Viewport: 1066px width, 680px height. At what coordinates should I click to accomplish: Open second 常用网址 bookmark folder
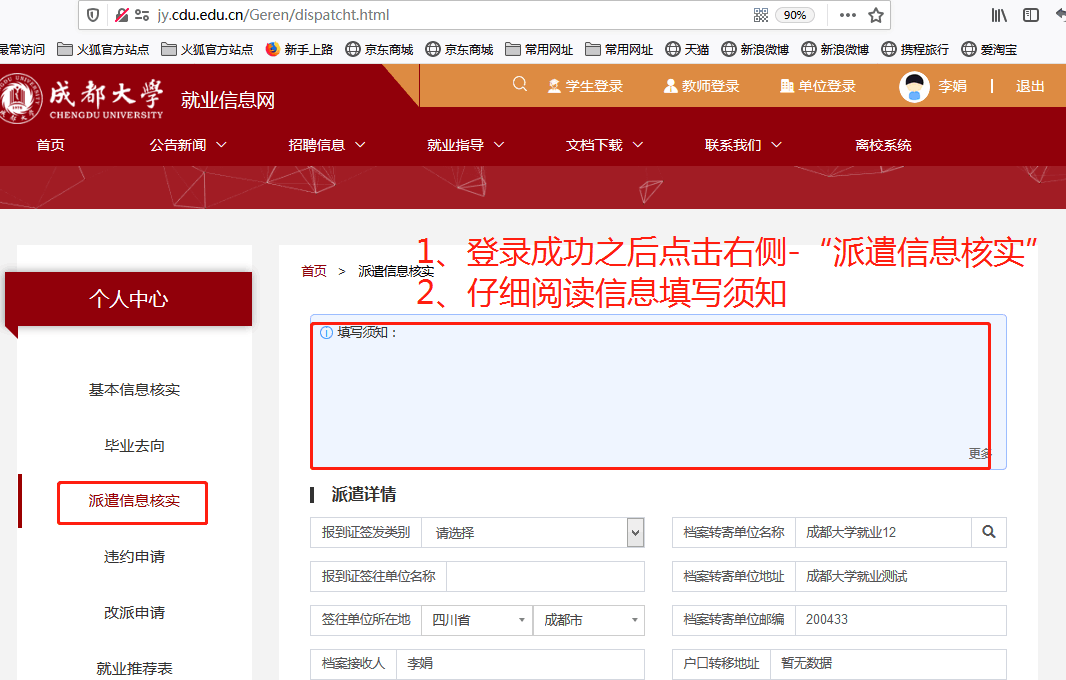619,50
